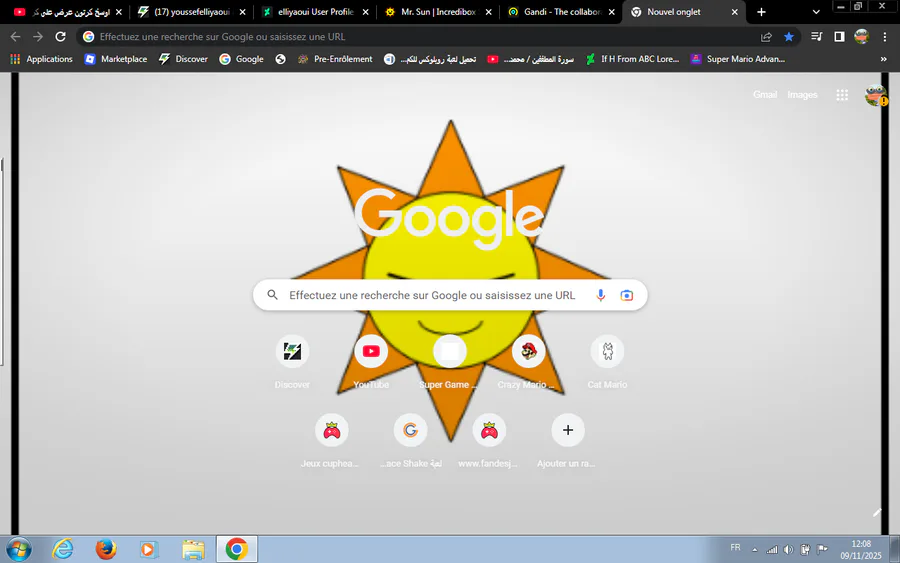Show hidden bookmarks with the chevron
Viewport: 900px width, 563px height.
(883, 59)
